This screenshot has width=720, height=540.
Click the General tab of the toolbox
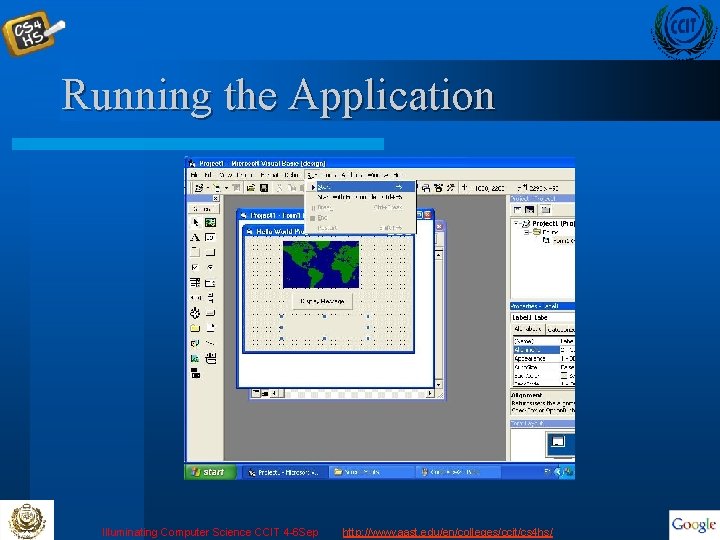click(x=203, y=209)
